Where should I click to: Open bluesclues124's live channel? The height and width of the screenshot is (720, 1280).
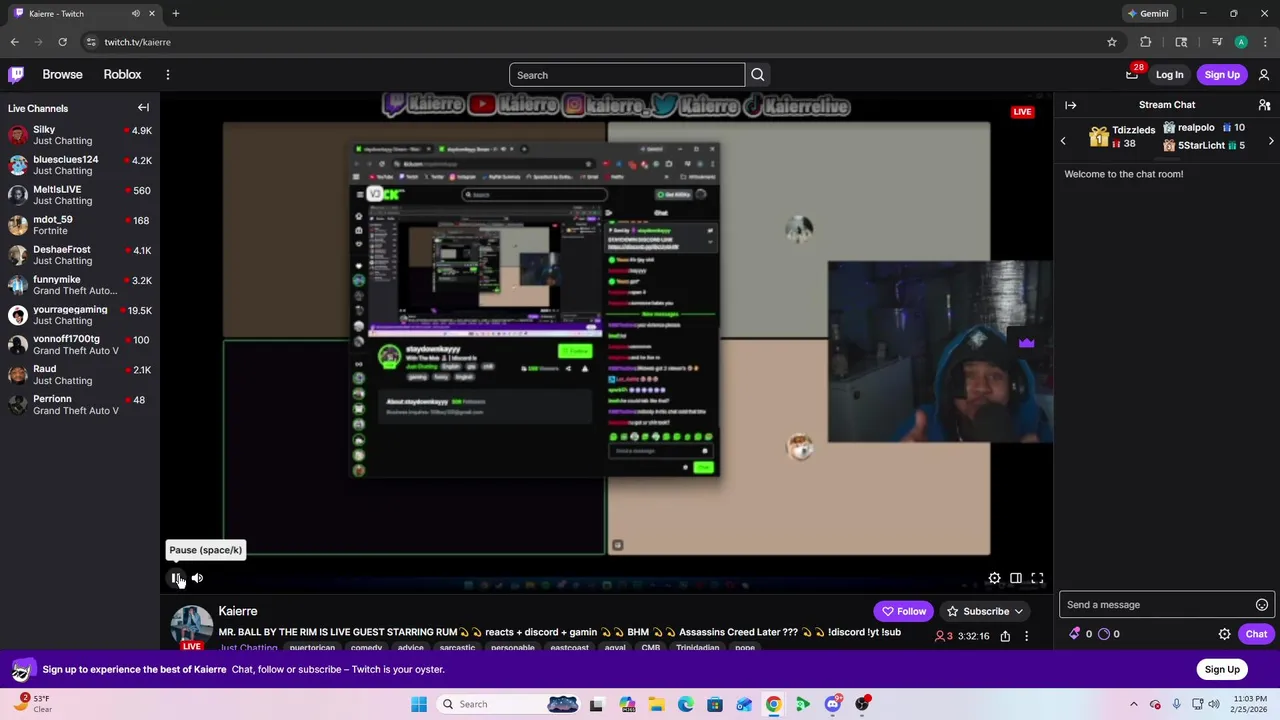[x=80, y=165]
